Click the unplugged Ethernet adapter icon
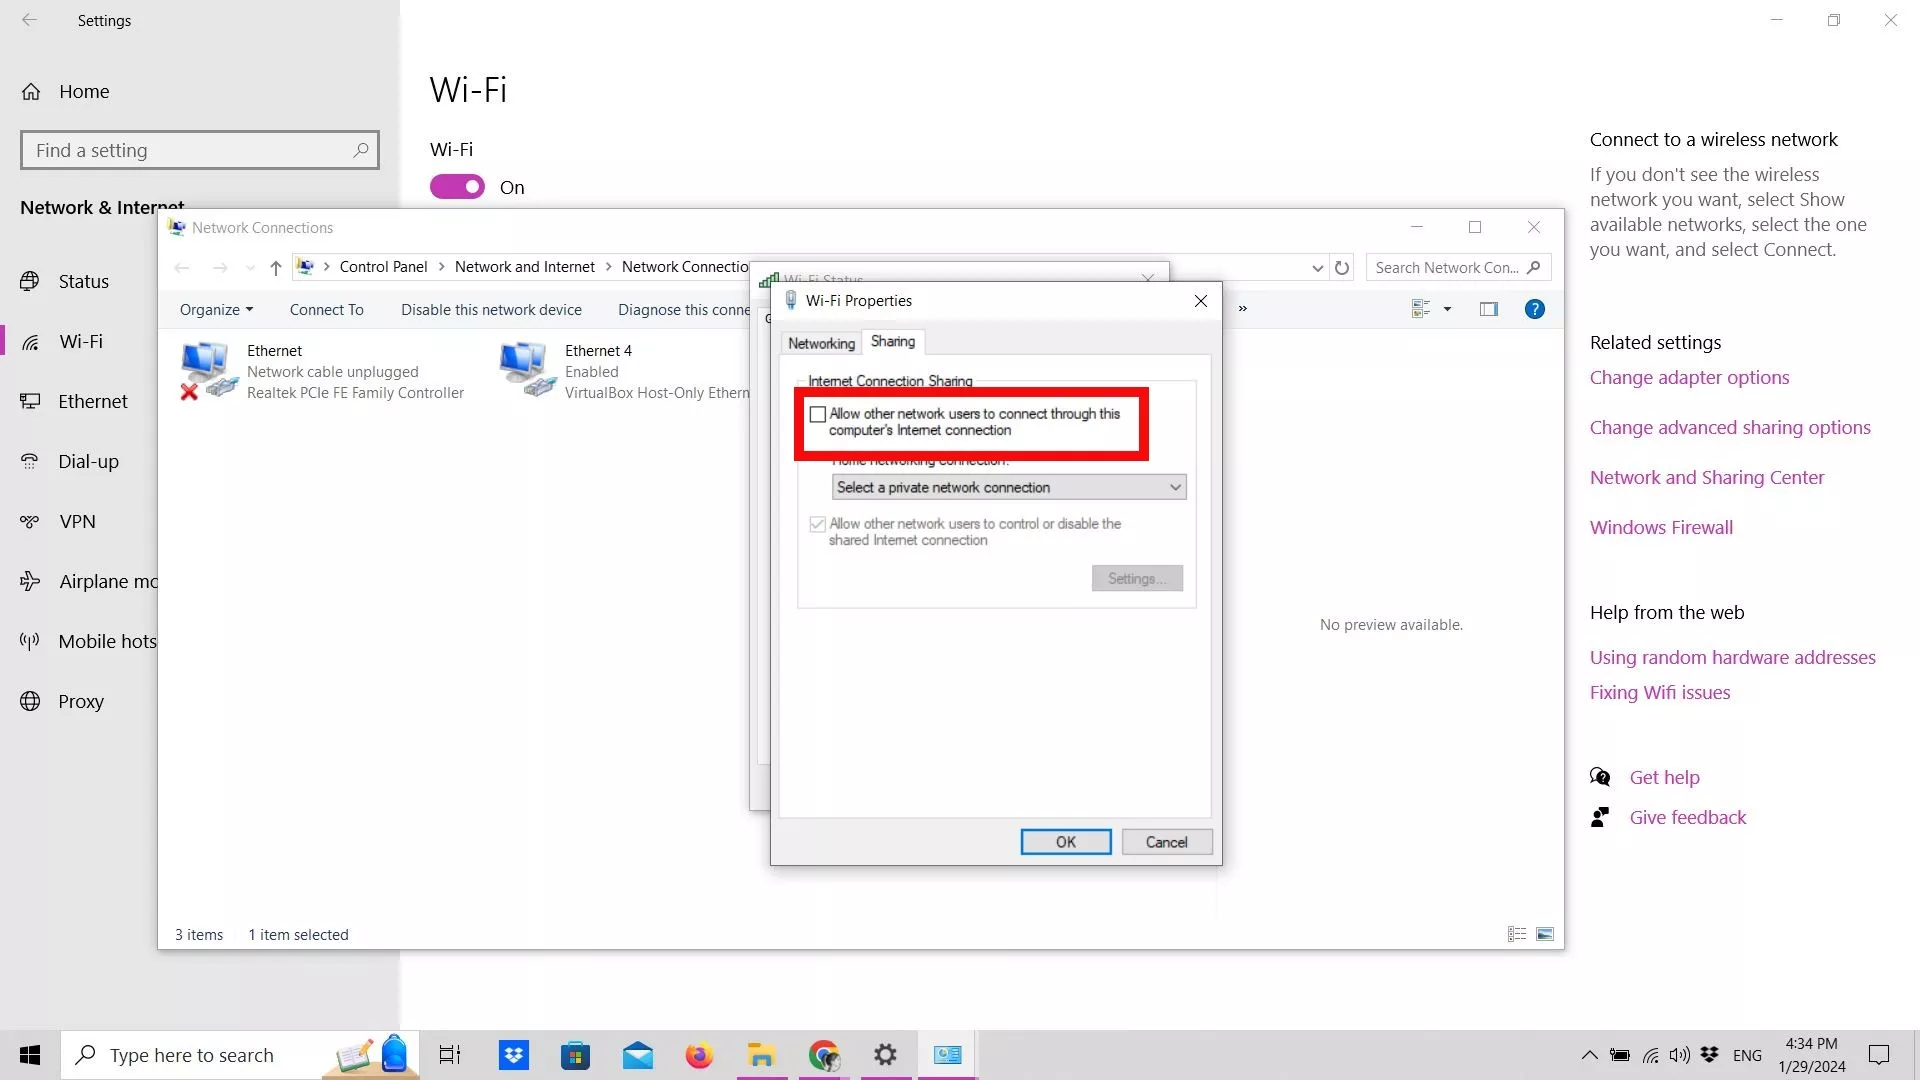Viewport: 1920px width, 1080px height. [x=208, y=370]
